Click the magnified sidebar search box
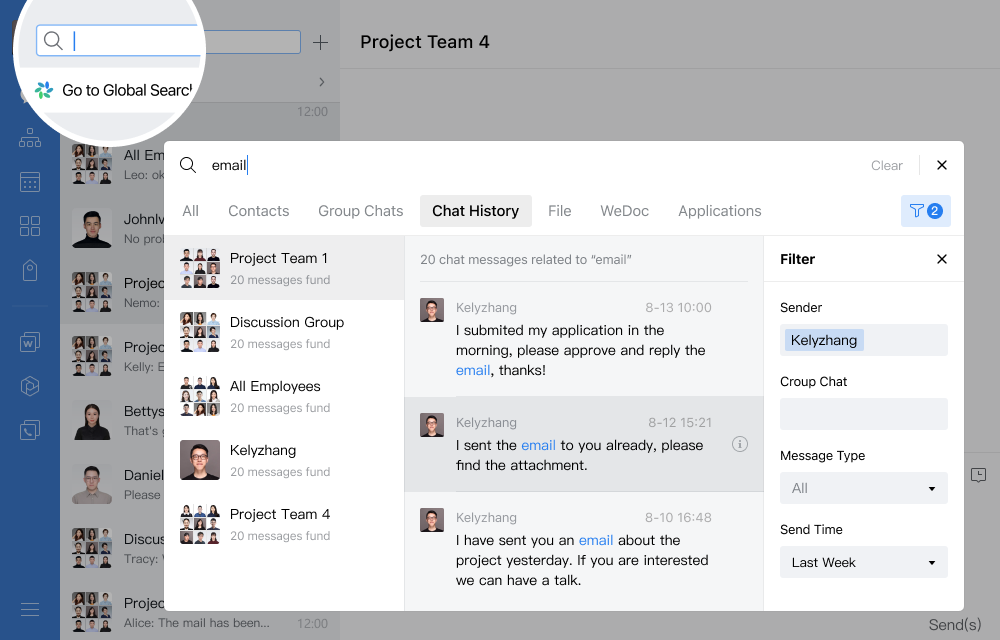1000x640 pixels. coord(121,41)
